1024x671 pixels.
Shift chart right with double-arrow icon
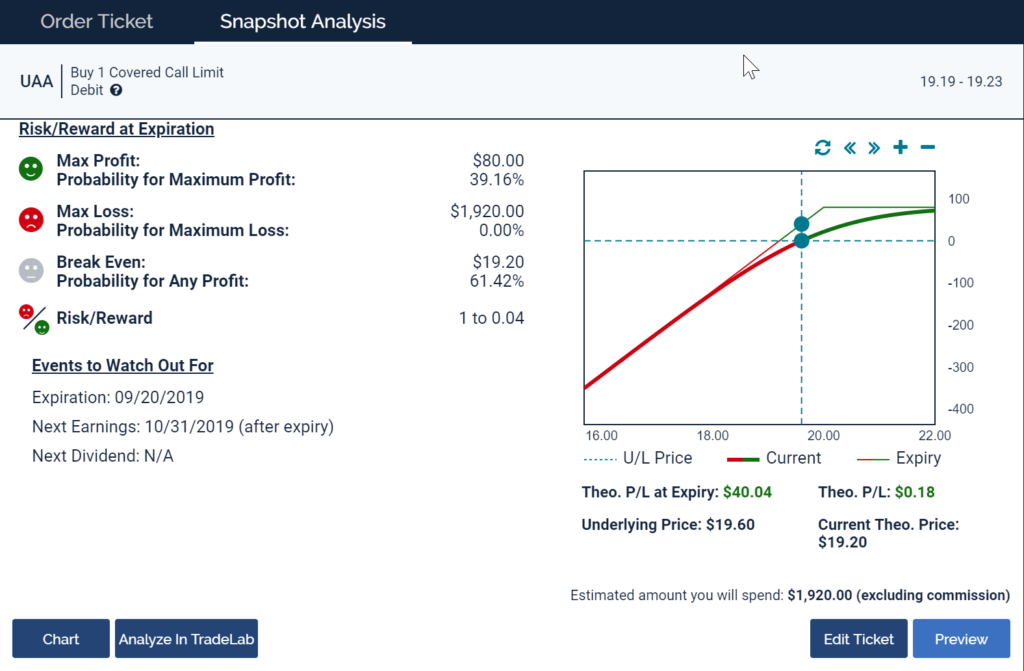pyautogui.click(x=874, y=148)
